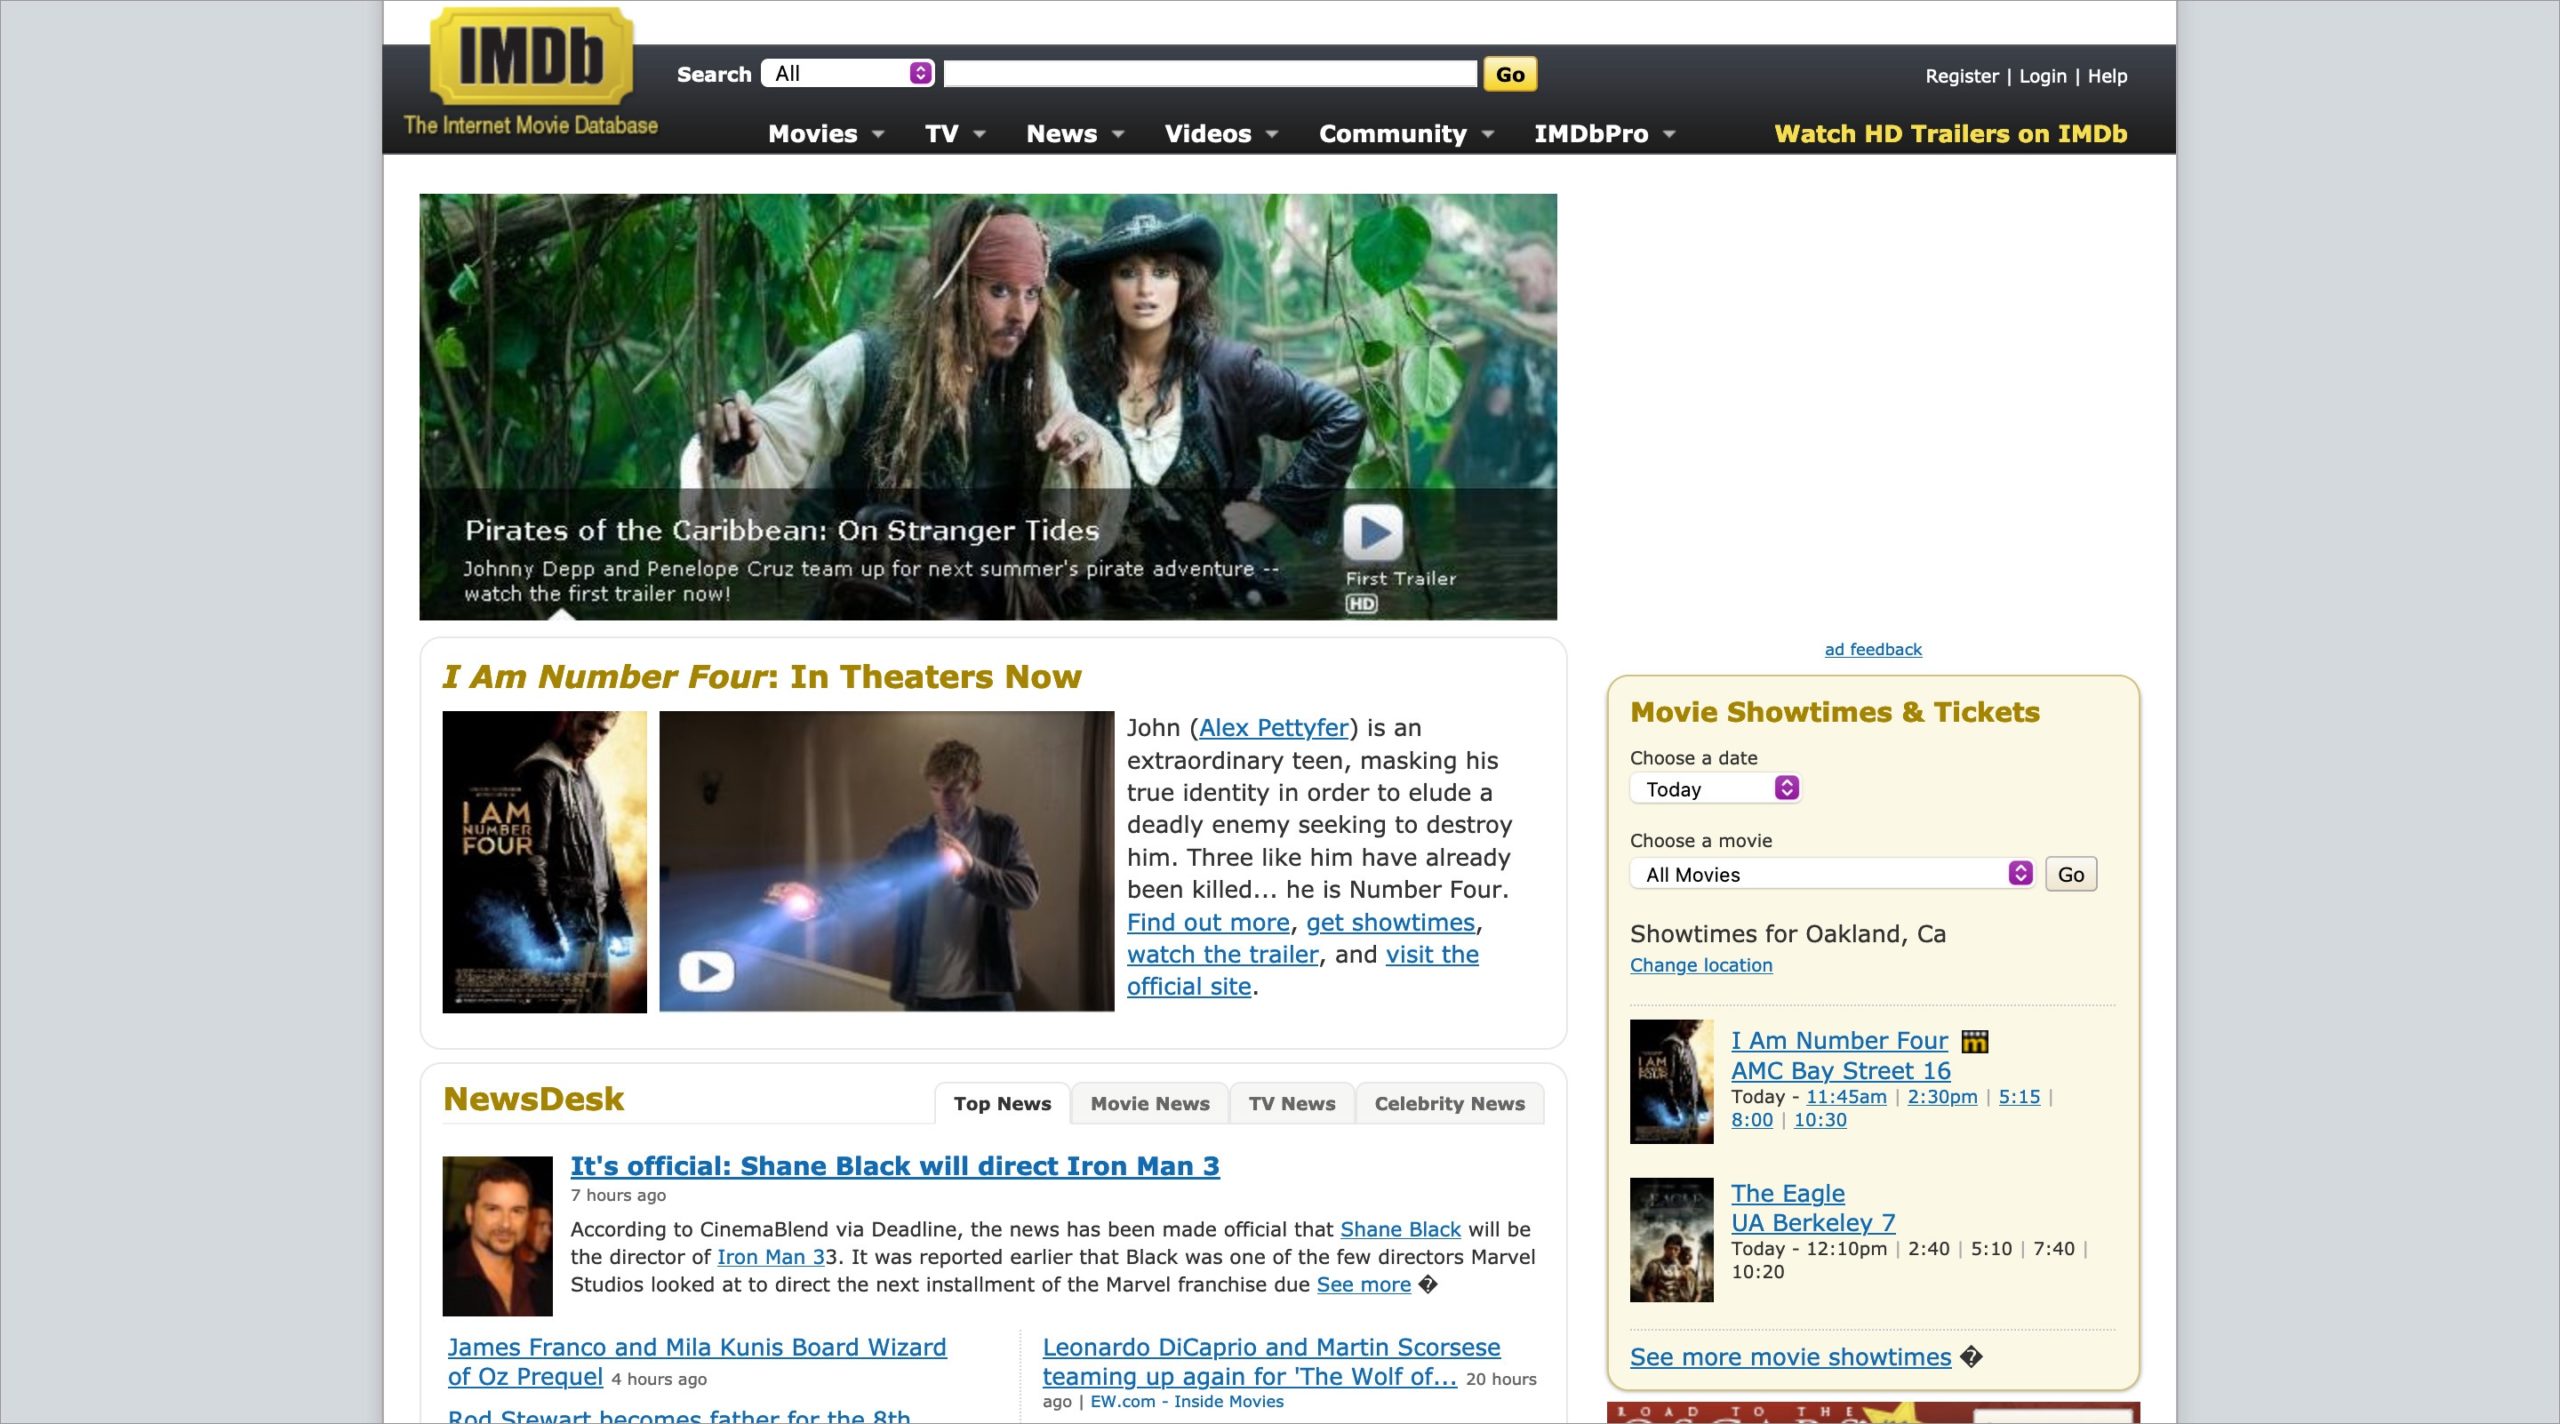Open UA Berkeley 7 theater link

1813,1223
